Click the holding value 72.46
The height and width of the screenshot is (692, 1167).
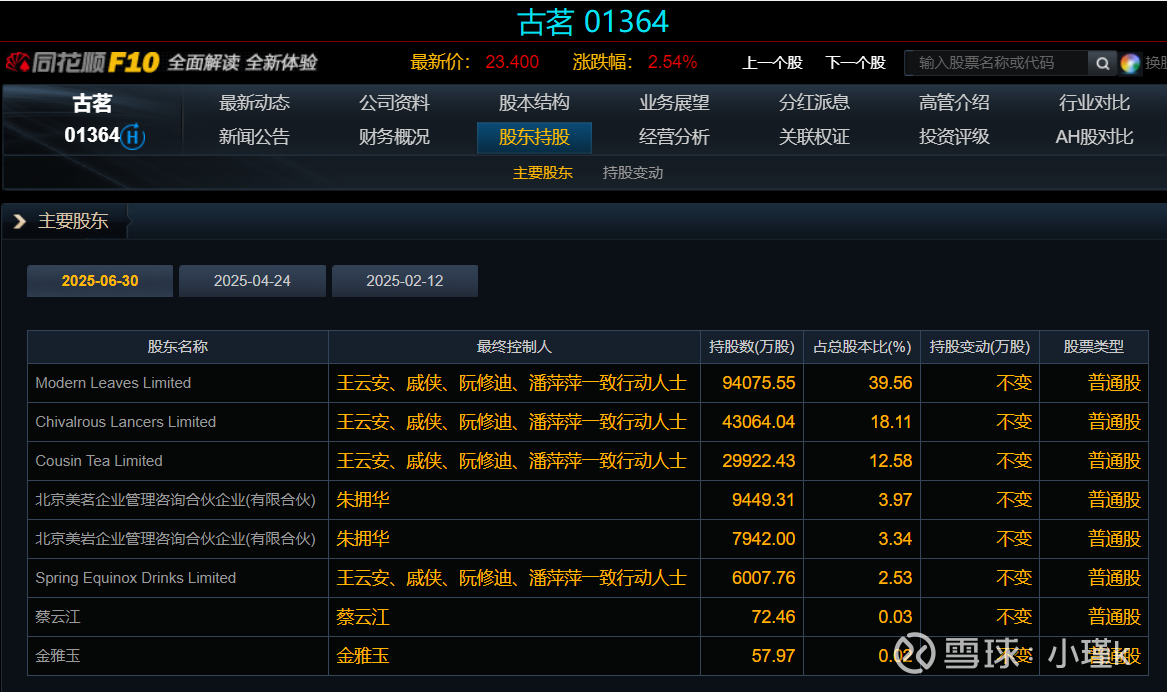click(773, 617)
